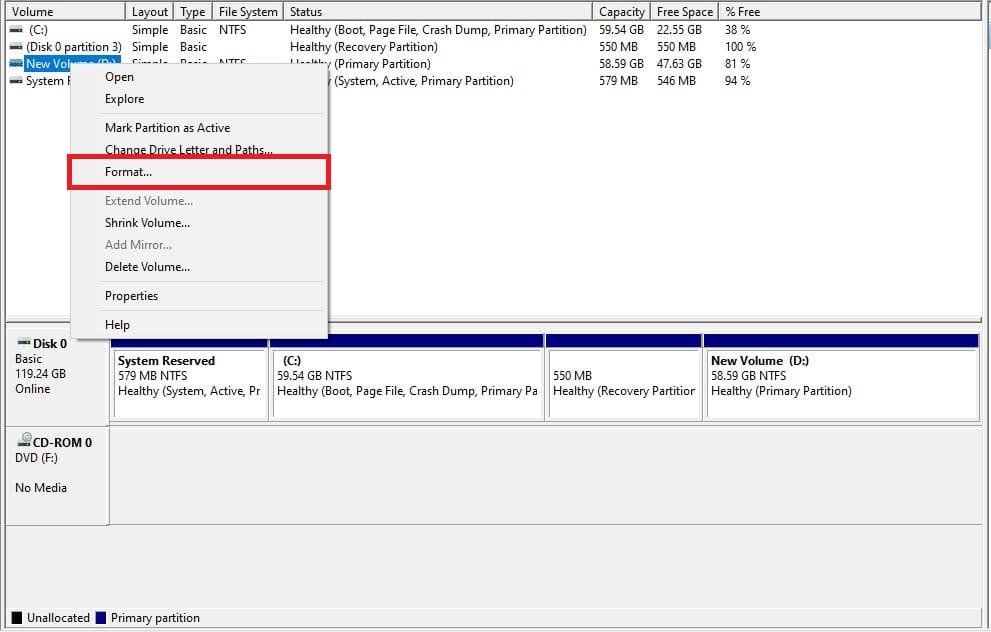Screen dimensions: 991x632
Task: Click Mark Partition as Active
Action: (167, 128)
